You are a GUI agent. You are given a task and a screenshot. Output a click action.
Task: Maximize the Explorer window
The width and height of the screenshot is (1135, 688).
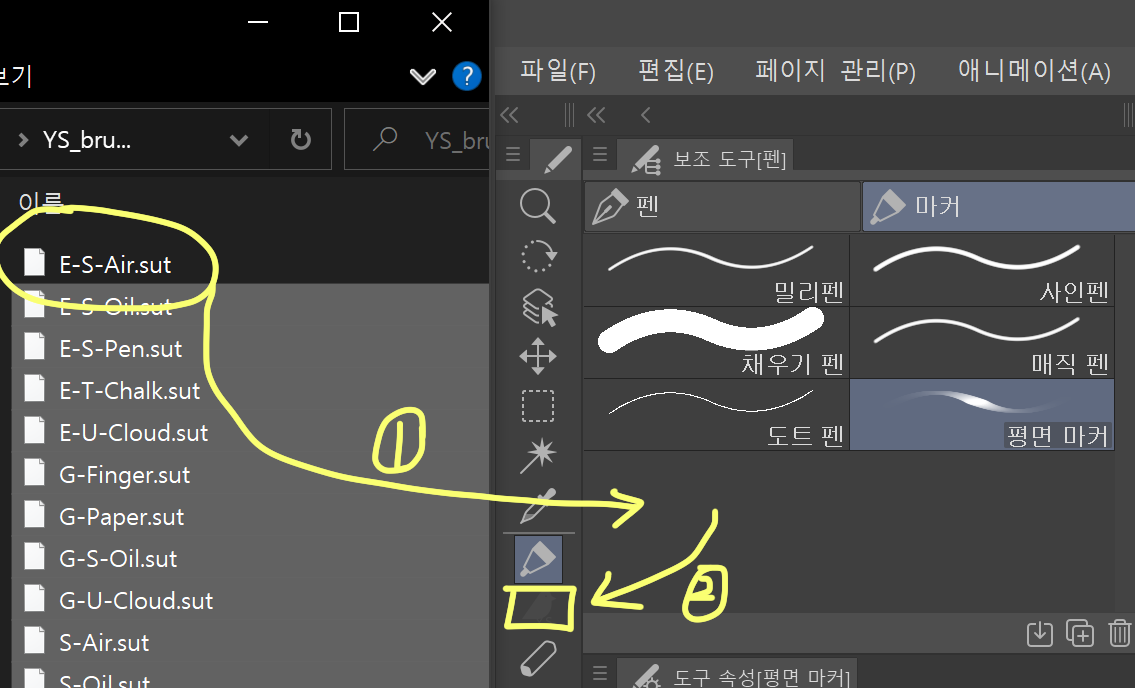(x=349, y=22)
